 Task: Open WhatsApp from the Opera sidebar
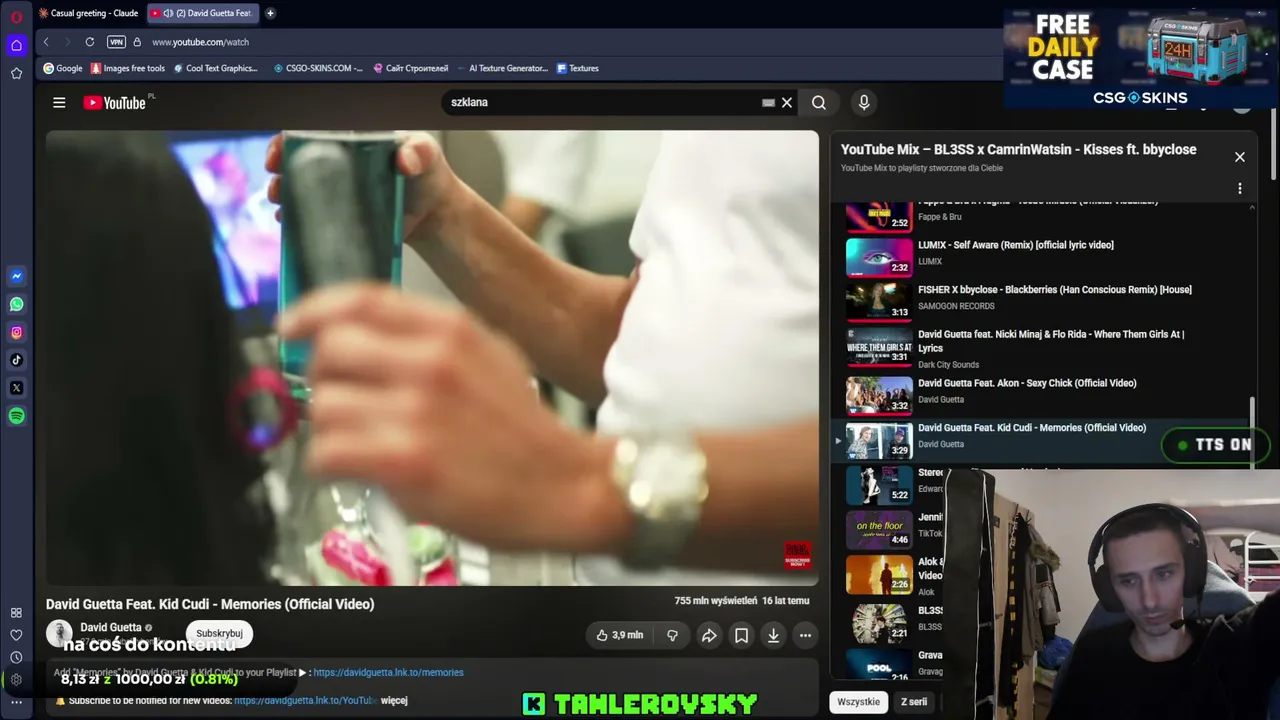pos(16,304)
